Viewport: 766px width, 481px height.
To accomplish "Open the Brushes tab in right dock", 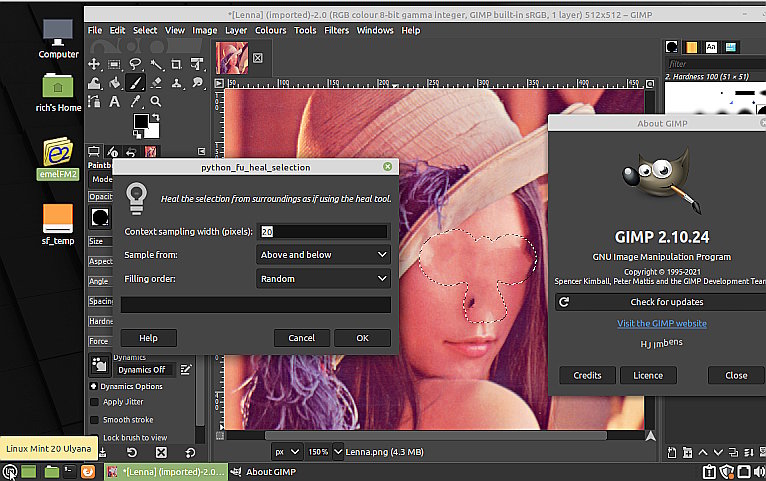I will (672, 47).
